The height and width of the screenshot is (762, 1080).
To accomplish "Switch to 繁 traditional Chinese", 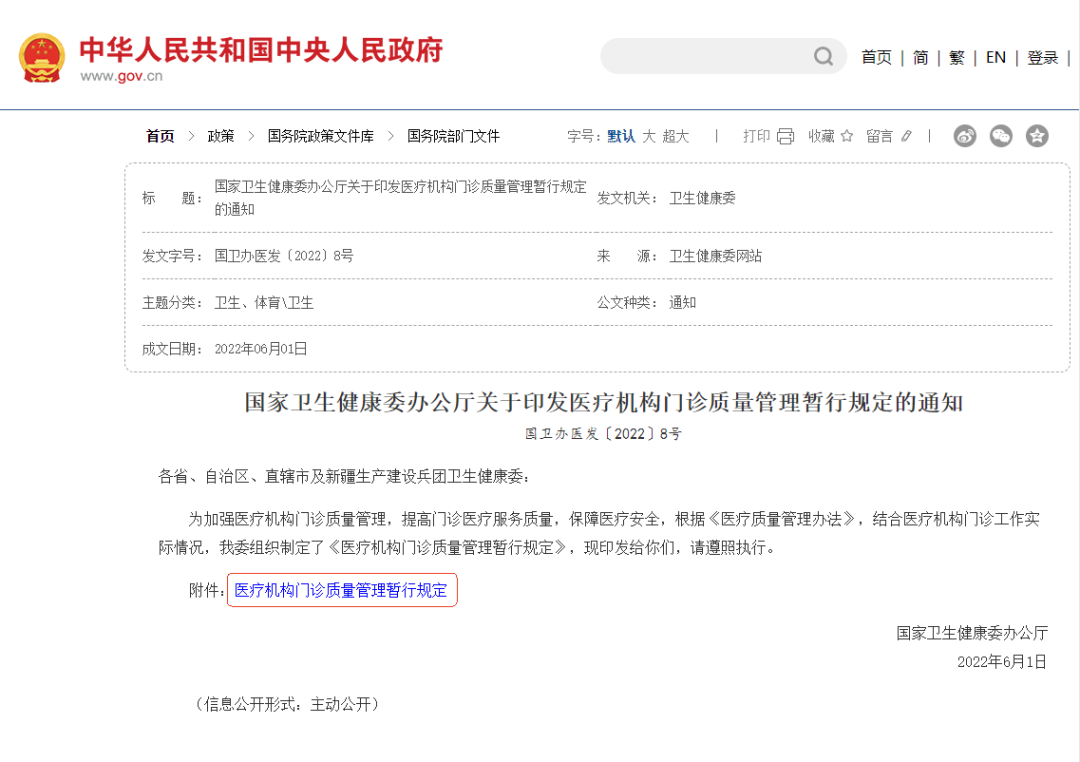I will click(x=957, y=58).
